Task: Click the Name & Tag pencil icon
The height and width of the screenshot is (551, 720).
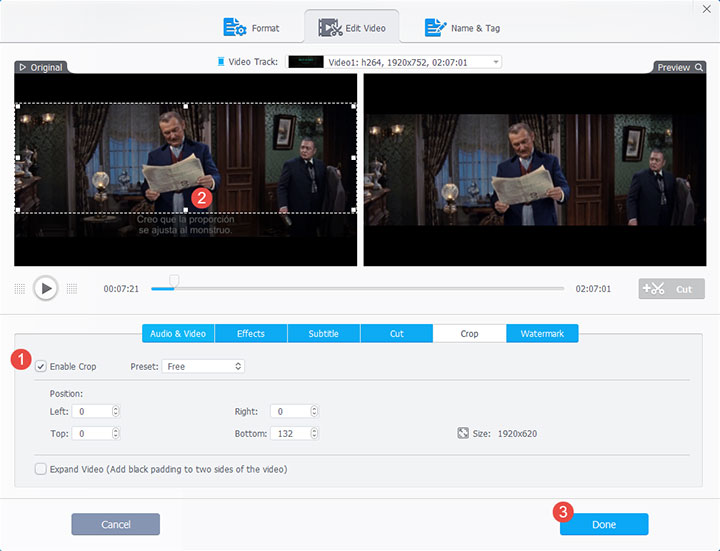Action: pos(435,28)
